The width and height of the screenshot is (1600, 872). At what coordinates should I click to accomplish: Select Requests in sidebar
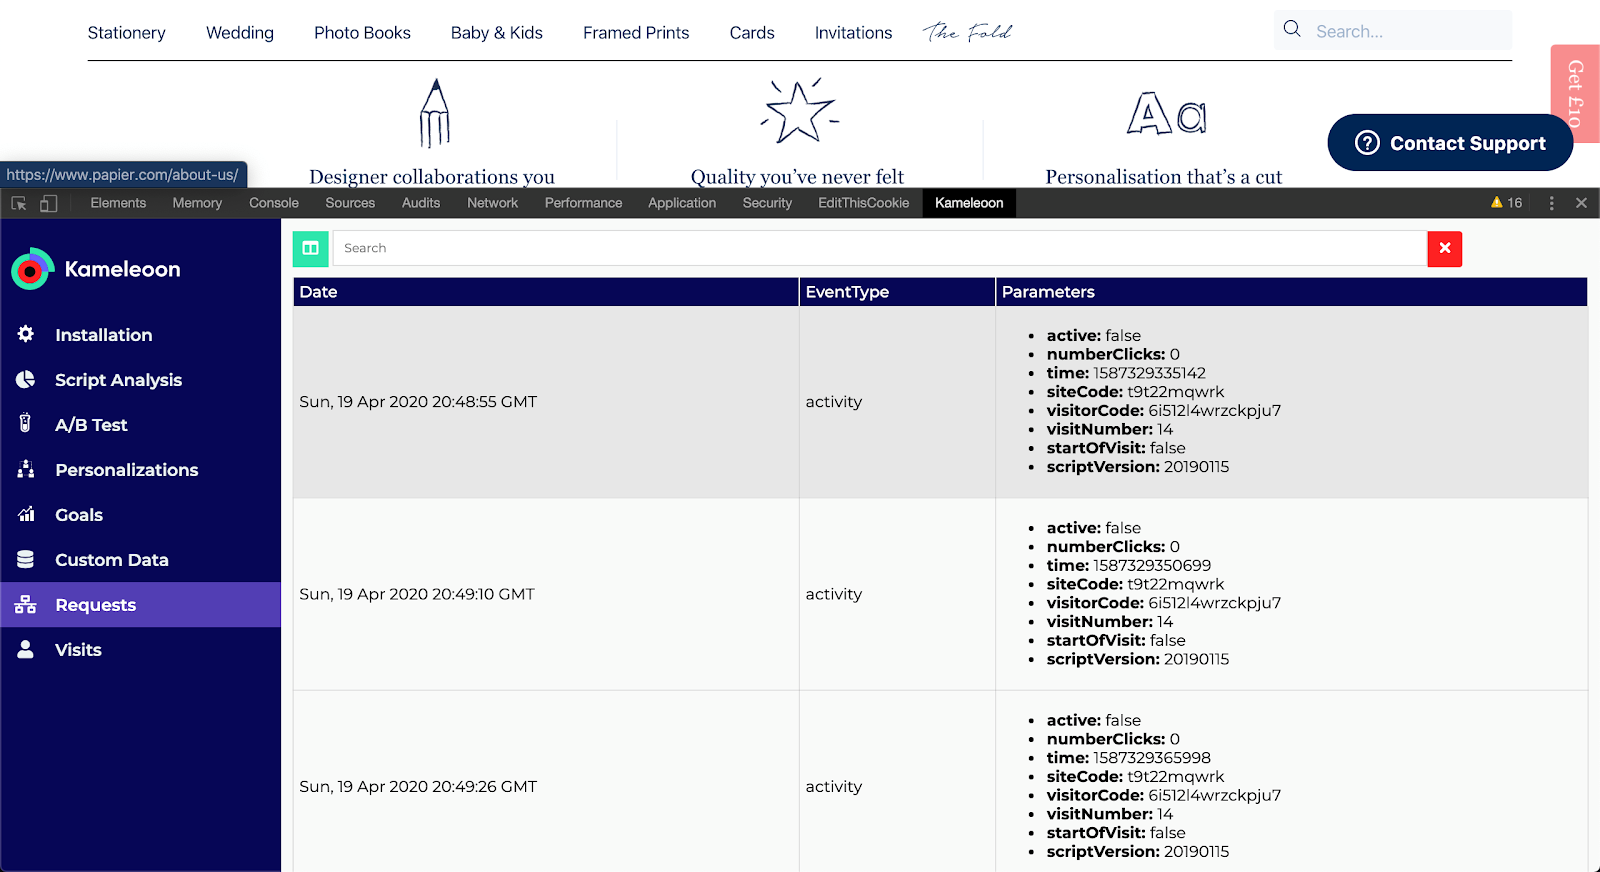click(x=140, y=604)
